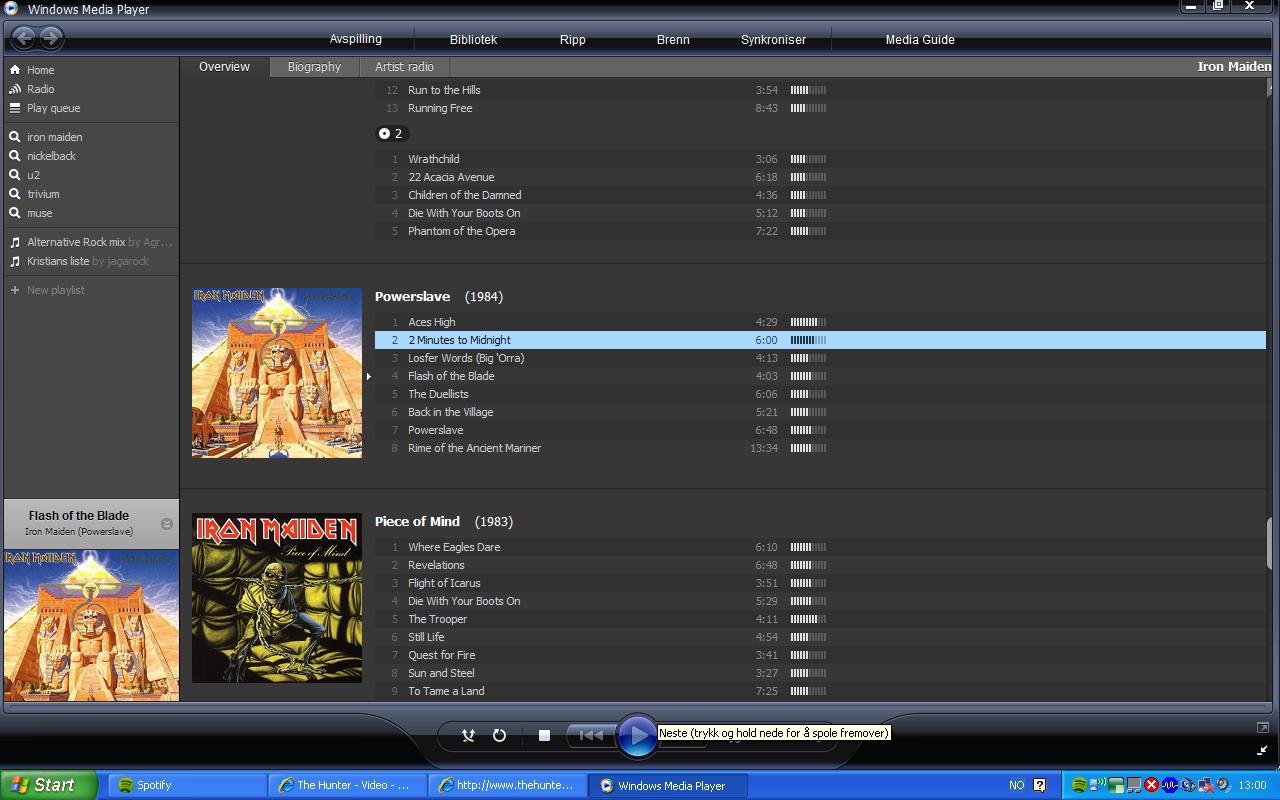This screenshot has width=1280, height=800.
Task: Switch to full screen view icon
Action: pyautogui.click(x=1262, y=727)
